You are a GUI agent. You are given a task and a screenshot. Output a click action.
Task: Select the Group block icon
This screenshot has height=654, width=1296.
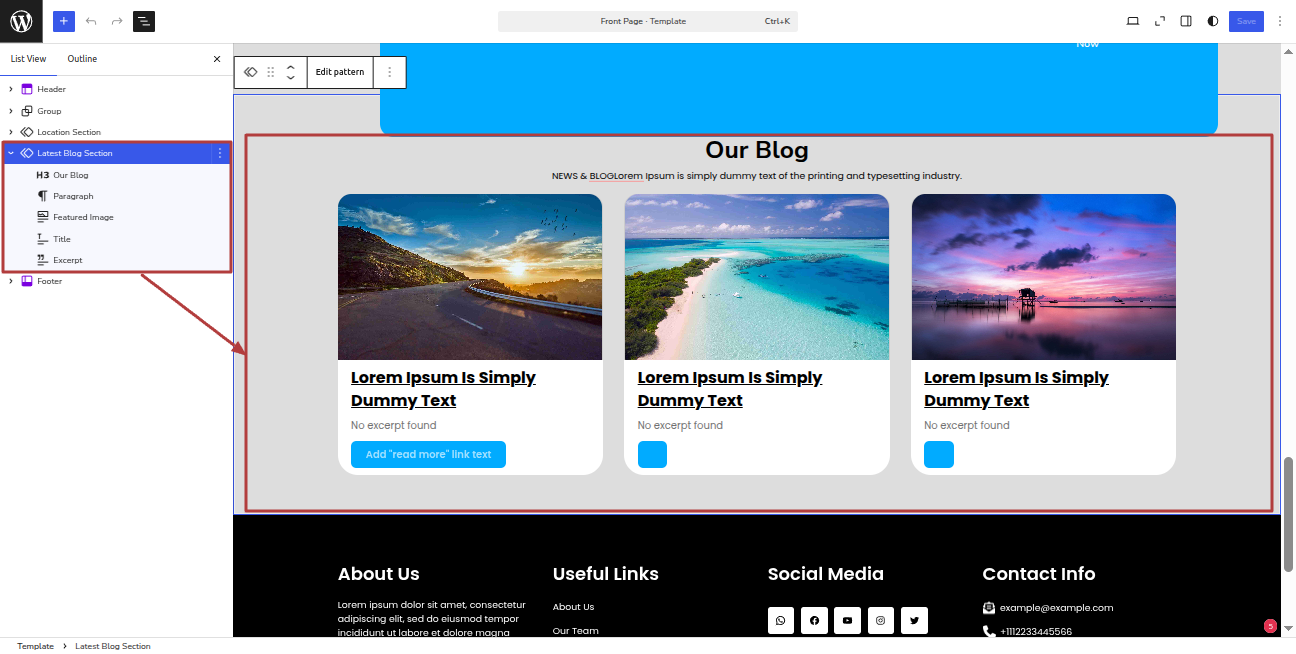27,111
